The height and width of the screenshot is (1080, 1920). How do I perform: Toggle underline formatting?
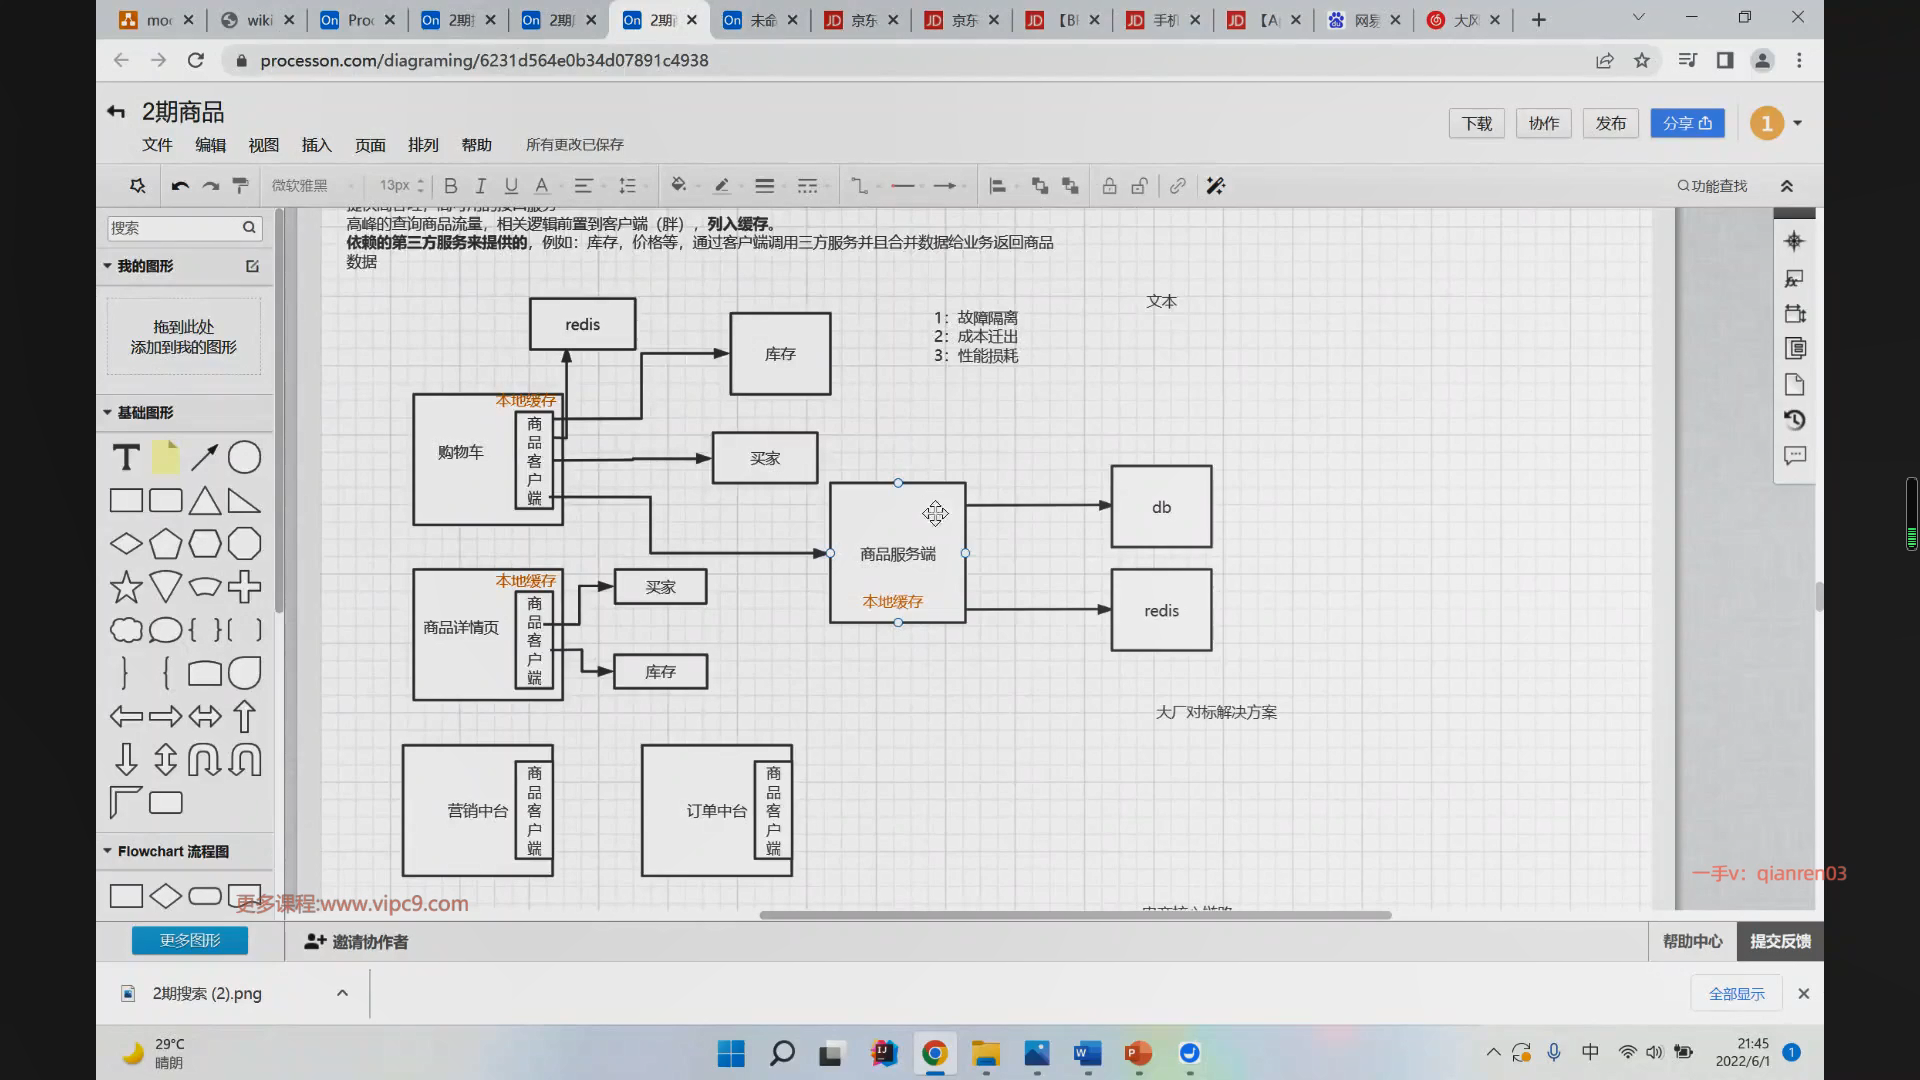(511, 186)
